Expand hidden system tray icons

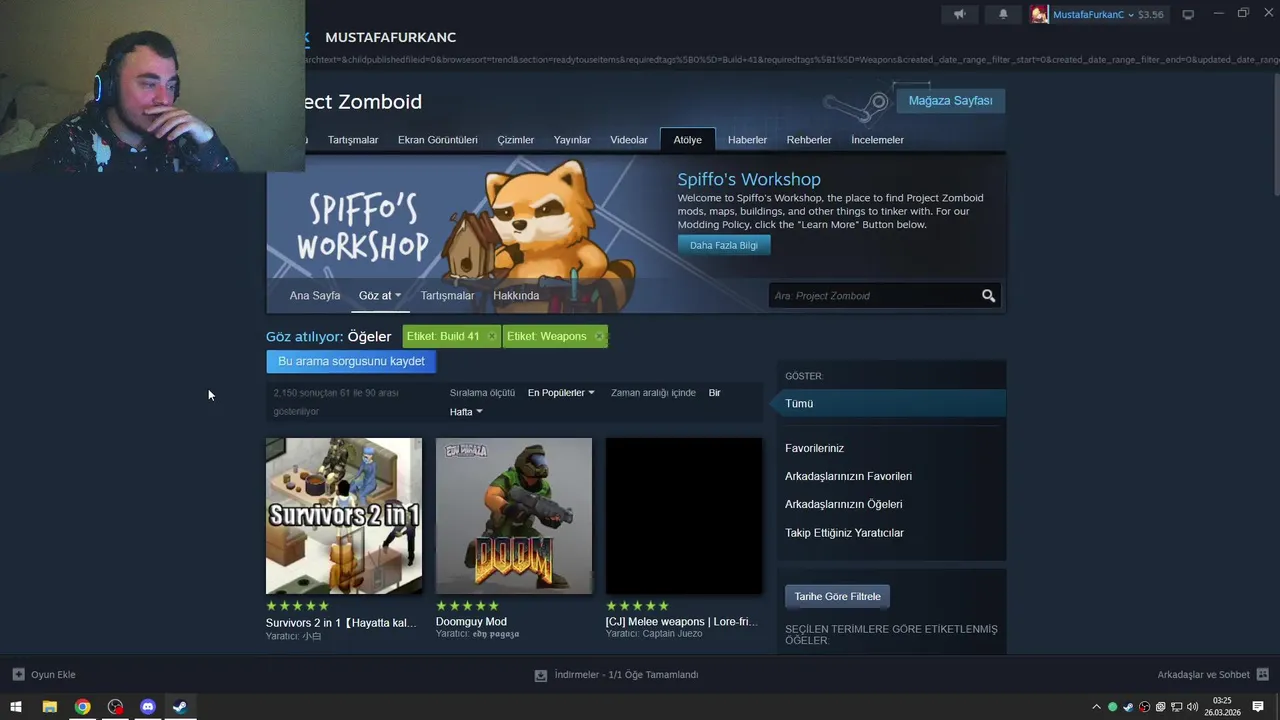coord(1096,708)
